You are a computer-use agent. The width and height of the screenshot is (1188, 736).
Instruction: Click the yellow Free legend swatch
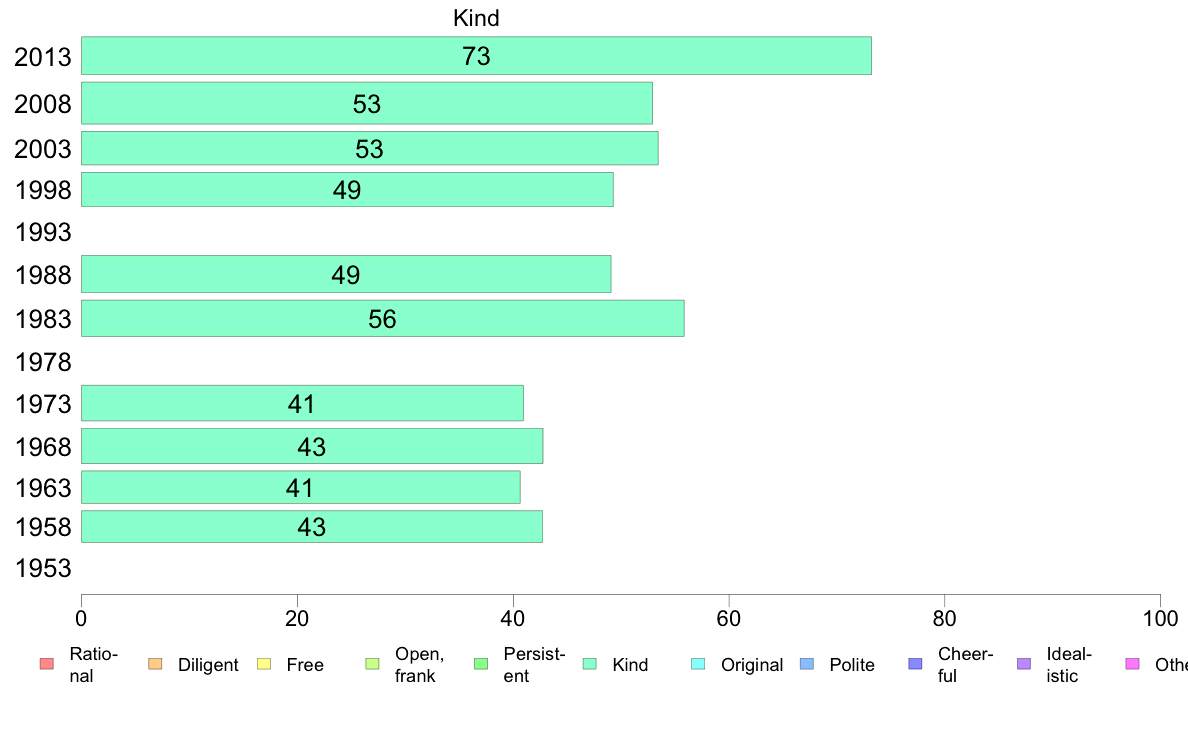coord(264,664)
